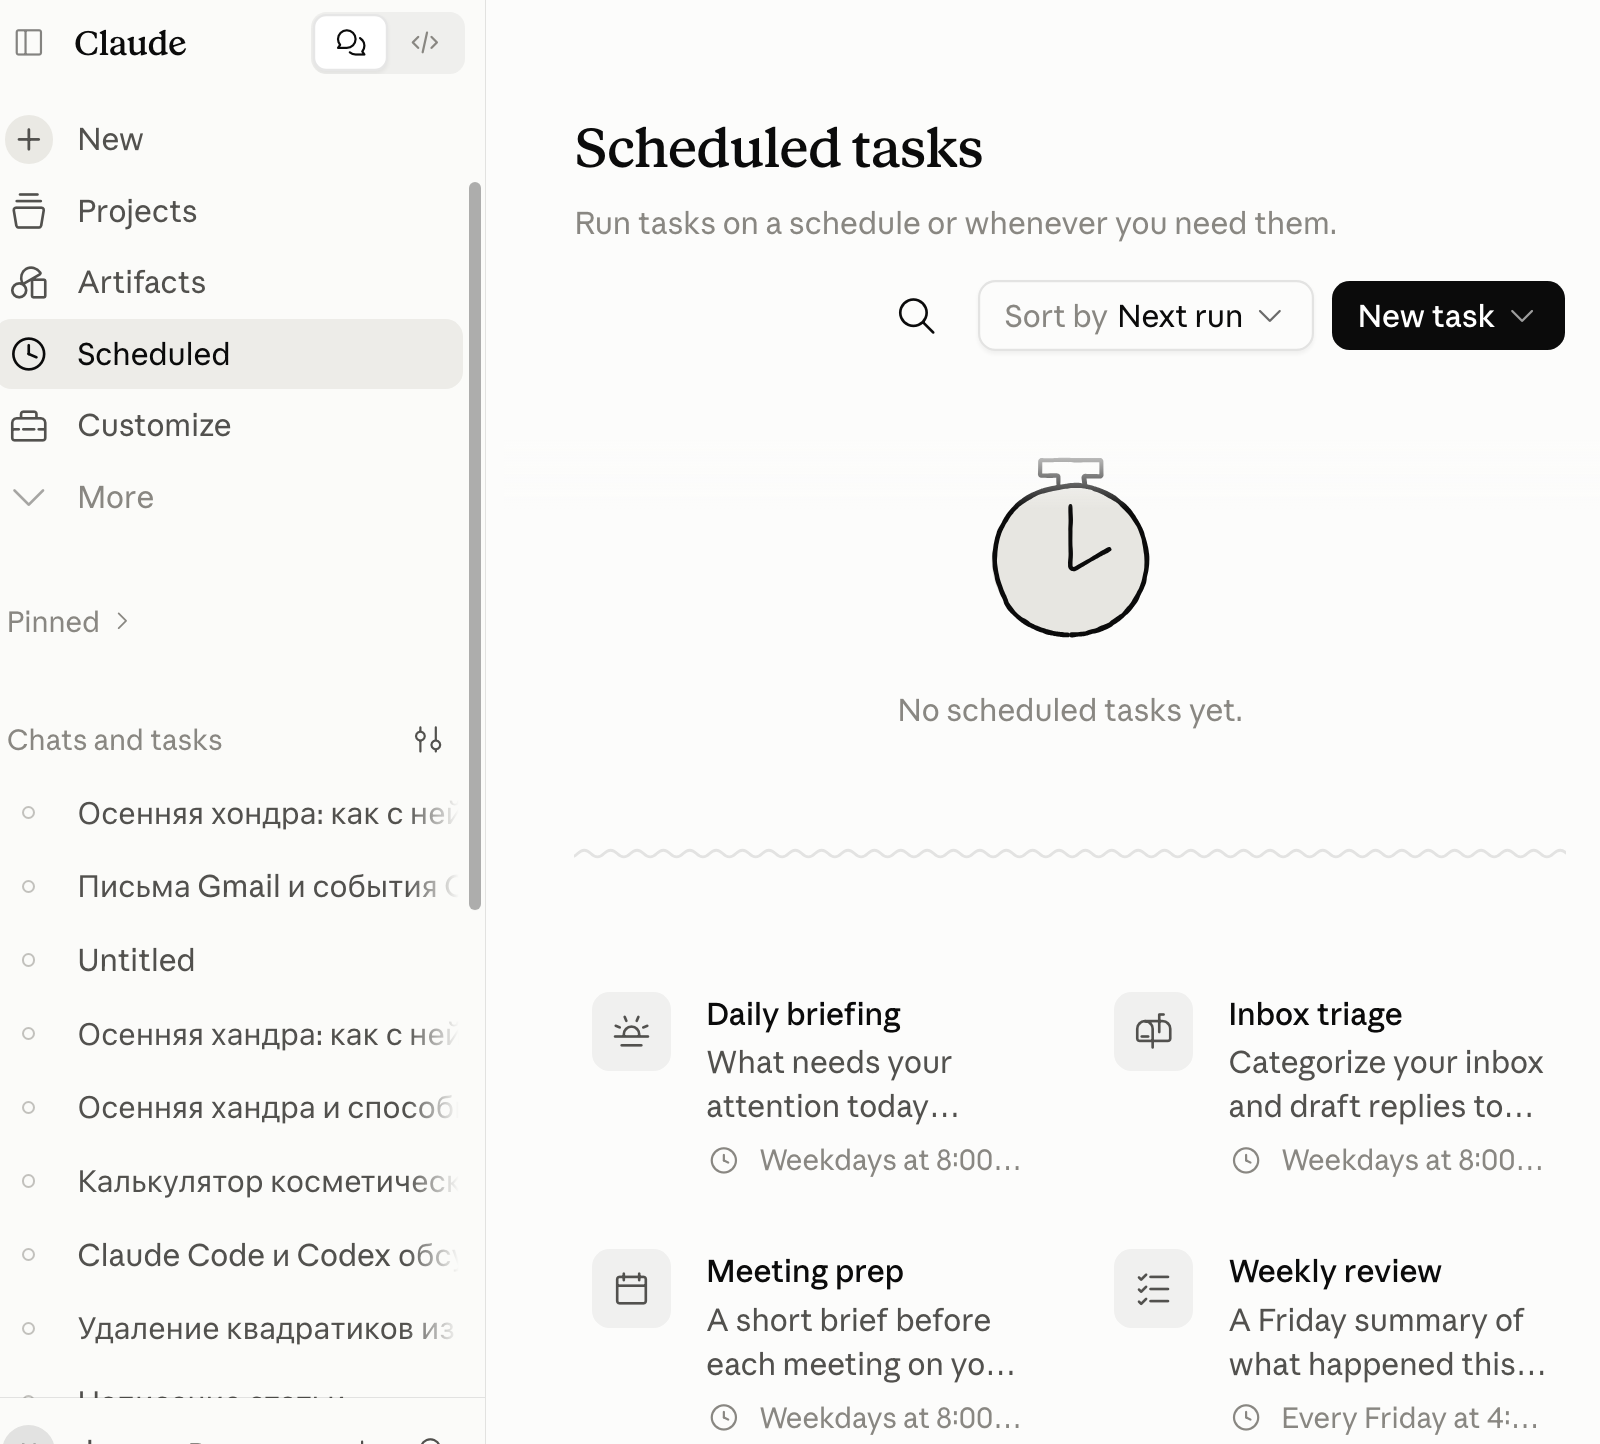Switch to chat mode toggle
The image size is (1600, 1444).
pyautogui.click(x=351, y=43)
